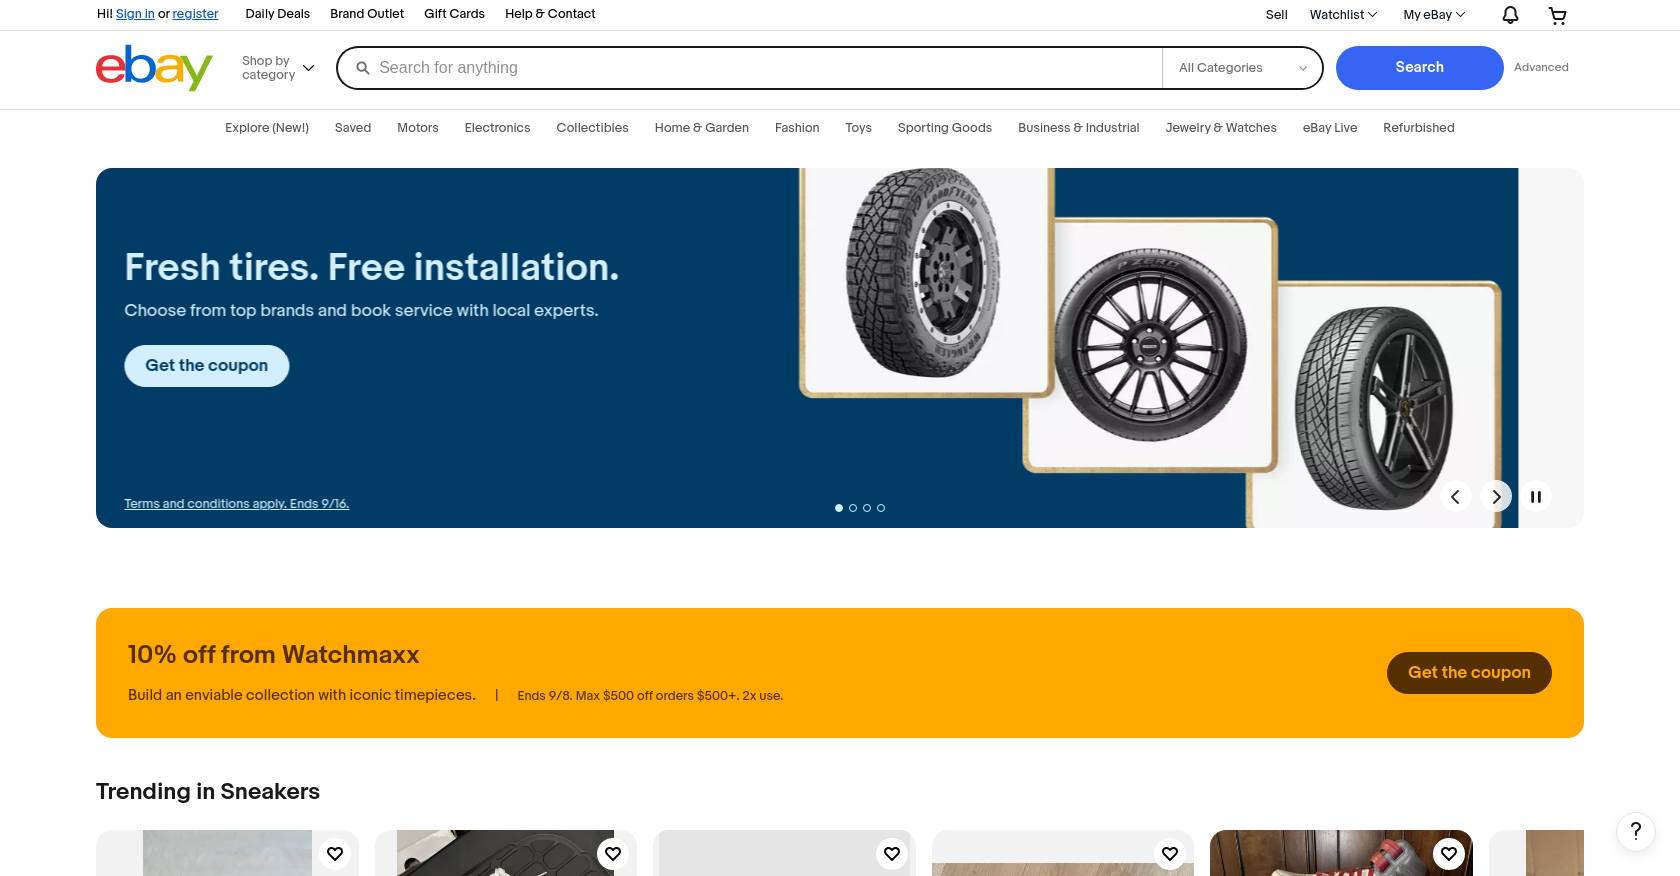
Task: Open the Fashion category
Action: 797,128
